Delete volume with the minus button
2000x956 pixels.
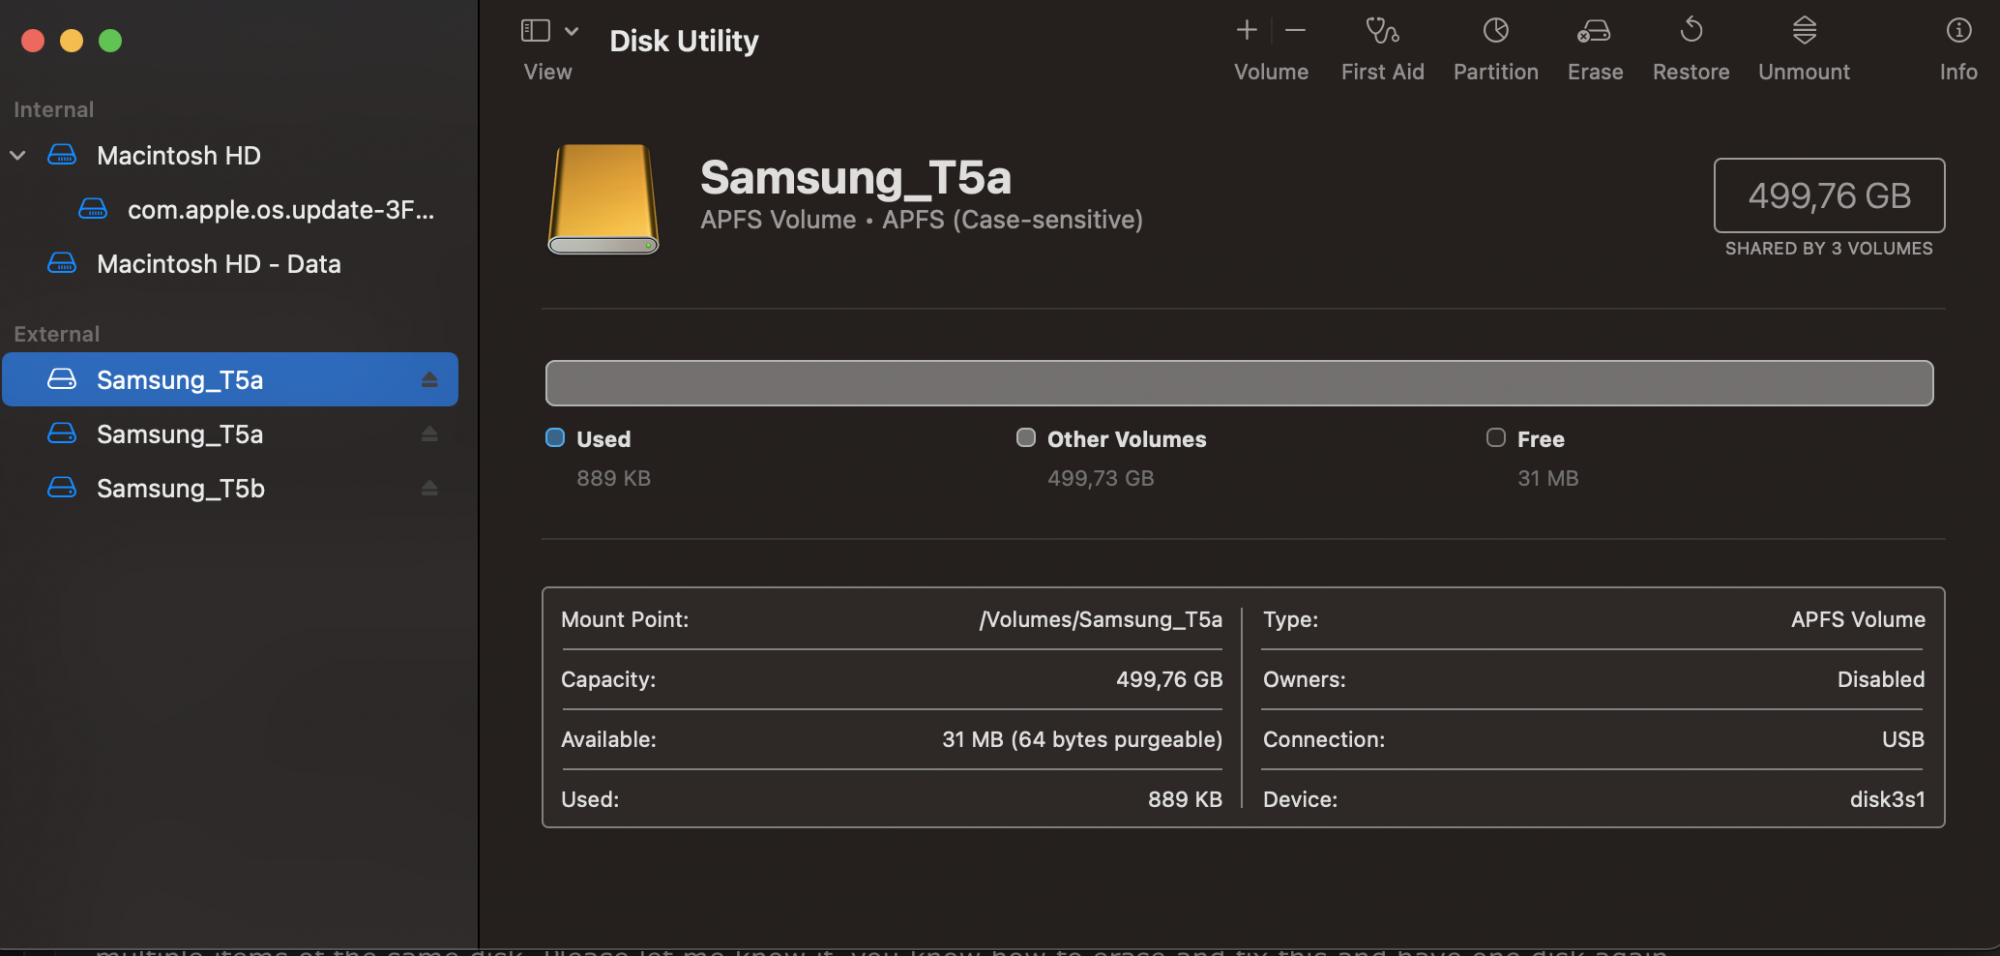(x=1295, y=31)
